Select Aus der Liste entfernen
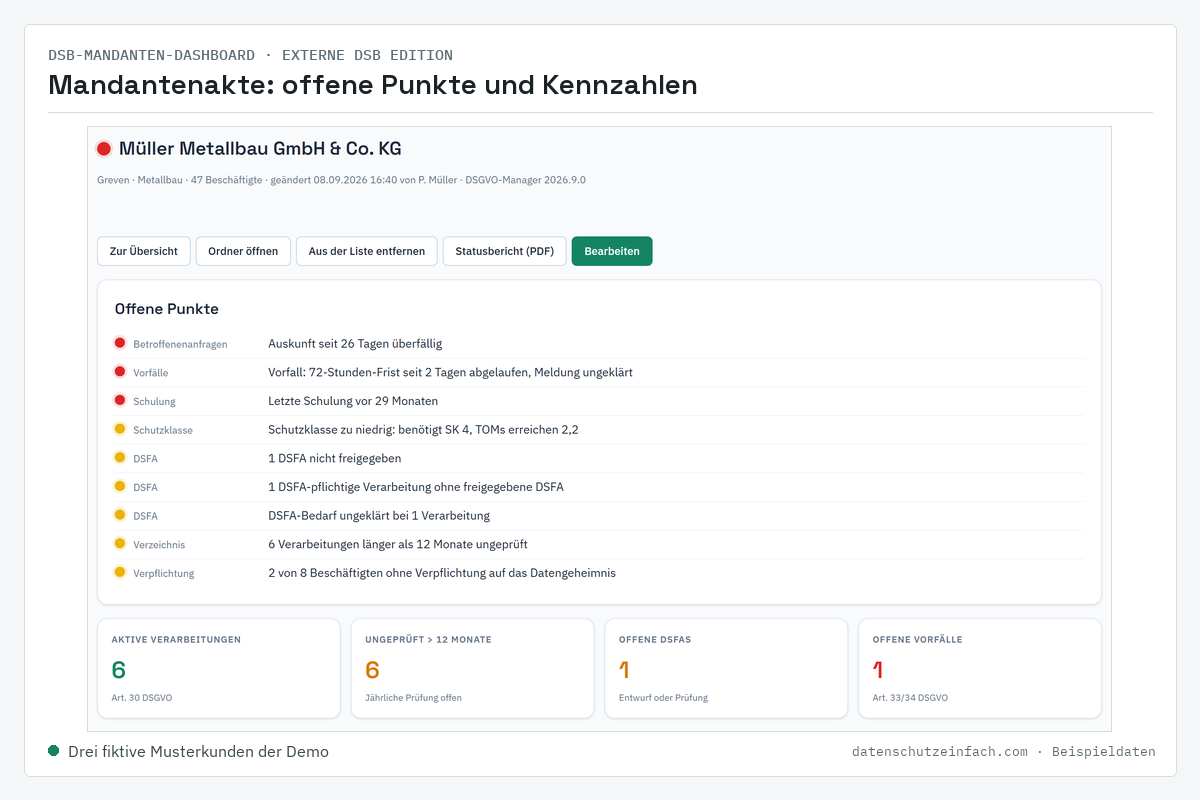Image resolution: width=1200 pixels, height=800 pixels. point(367,251)
